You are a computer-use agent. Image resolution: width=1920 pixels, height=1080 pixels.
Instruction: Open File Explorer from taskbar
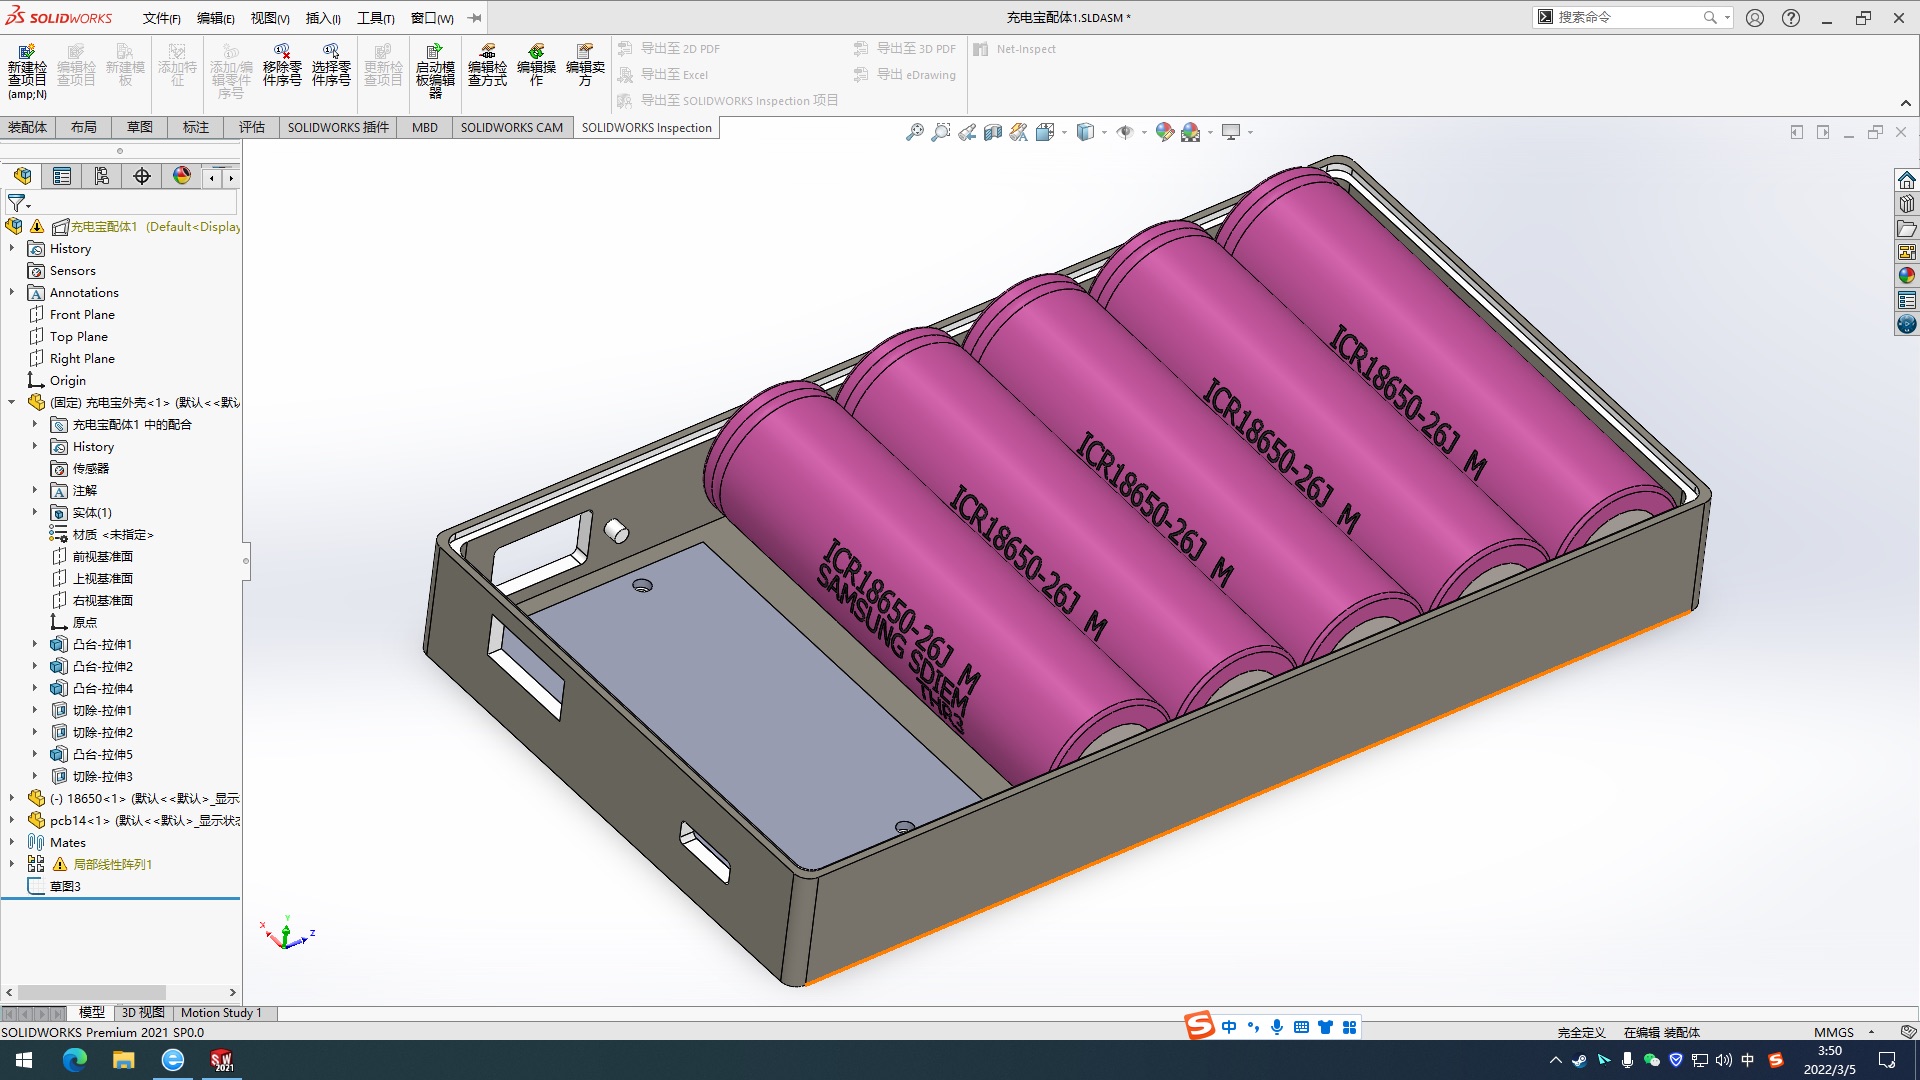click(123, 1060)
